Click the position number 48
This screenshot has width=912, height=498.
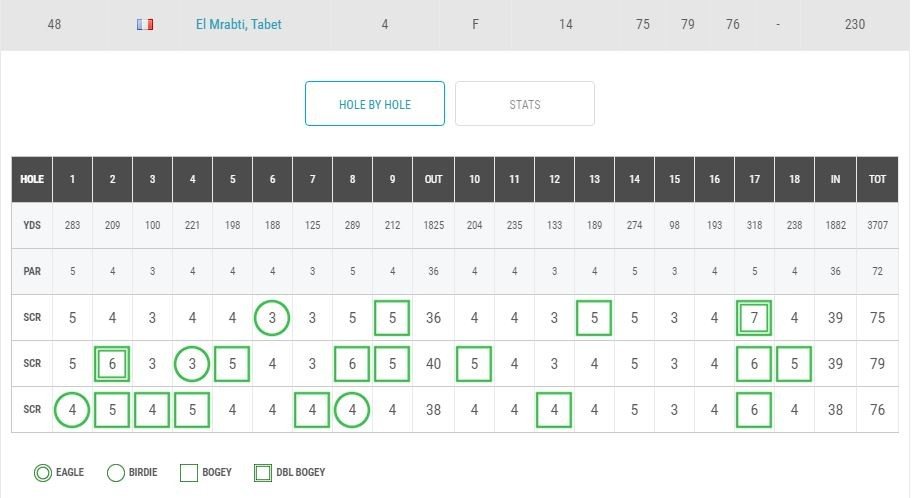click(54, 24)
